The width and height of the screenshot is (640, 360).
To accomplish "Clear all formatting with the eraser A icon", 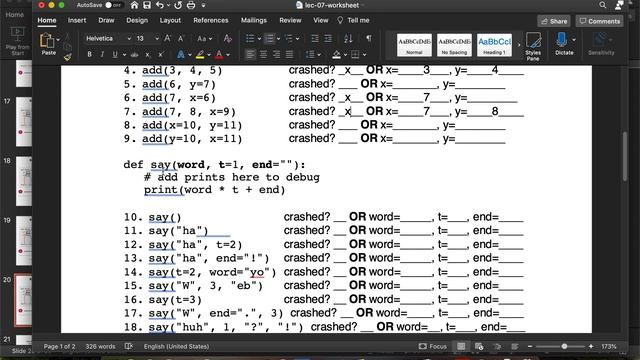I will [x=228, y=39].
